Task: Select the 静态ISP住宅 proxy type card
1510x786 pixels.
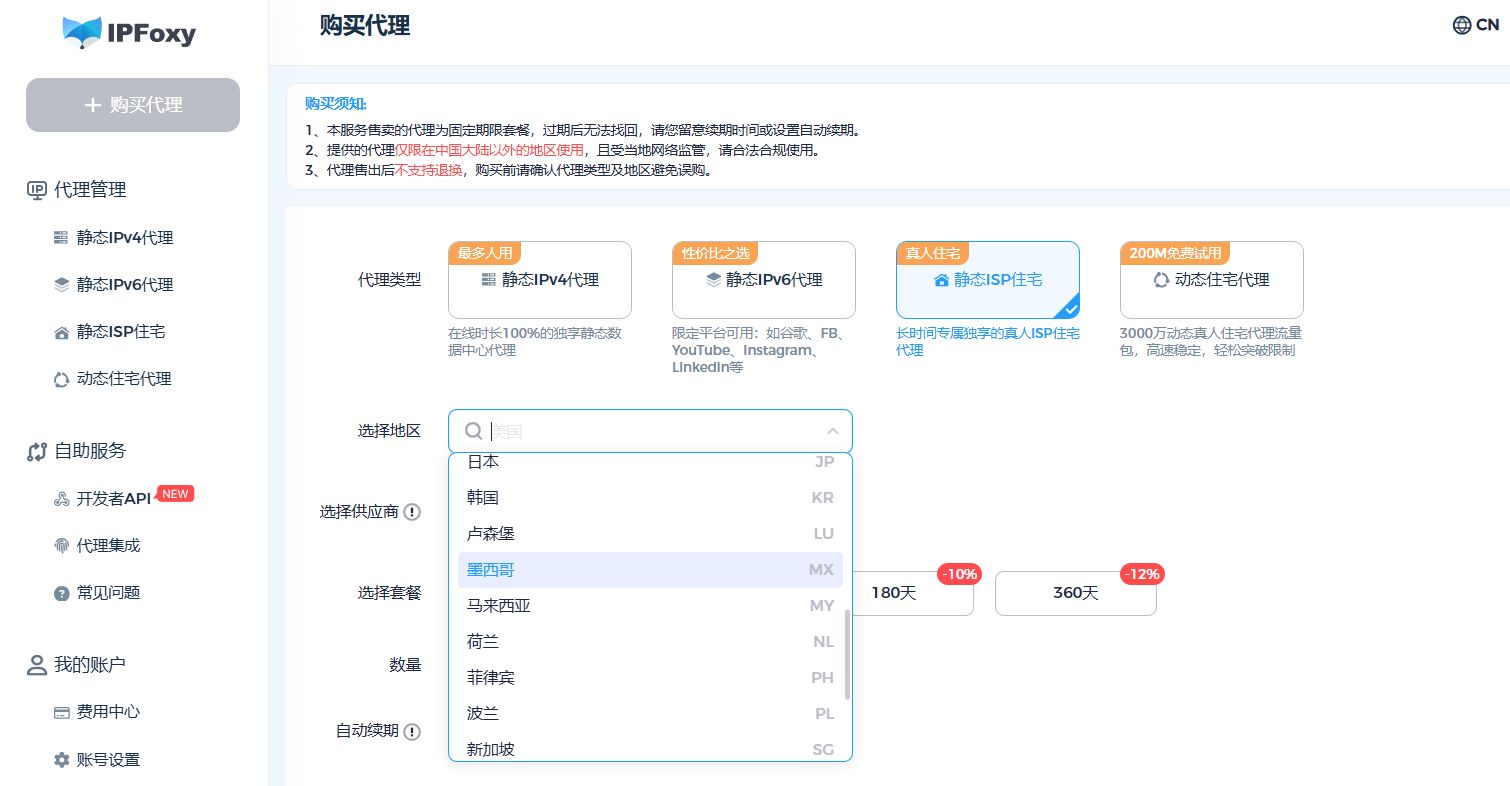Action: point(988,280)
